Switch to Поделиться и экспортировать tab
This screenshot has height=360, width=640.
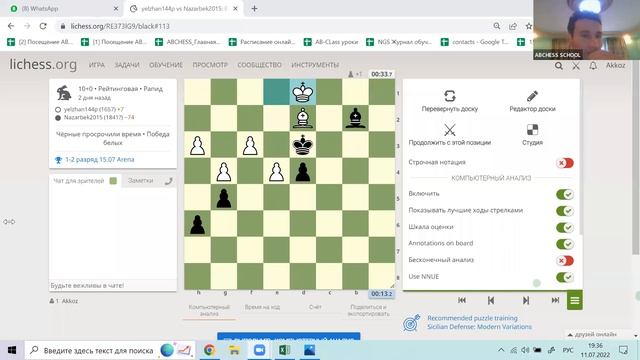coord(368,310)
